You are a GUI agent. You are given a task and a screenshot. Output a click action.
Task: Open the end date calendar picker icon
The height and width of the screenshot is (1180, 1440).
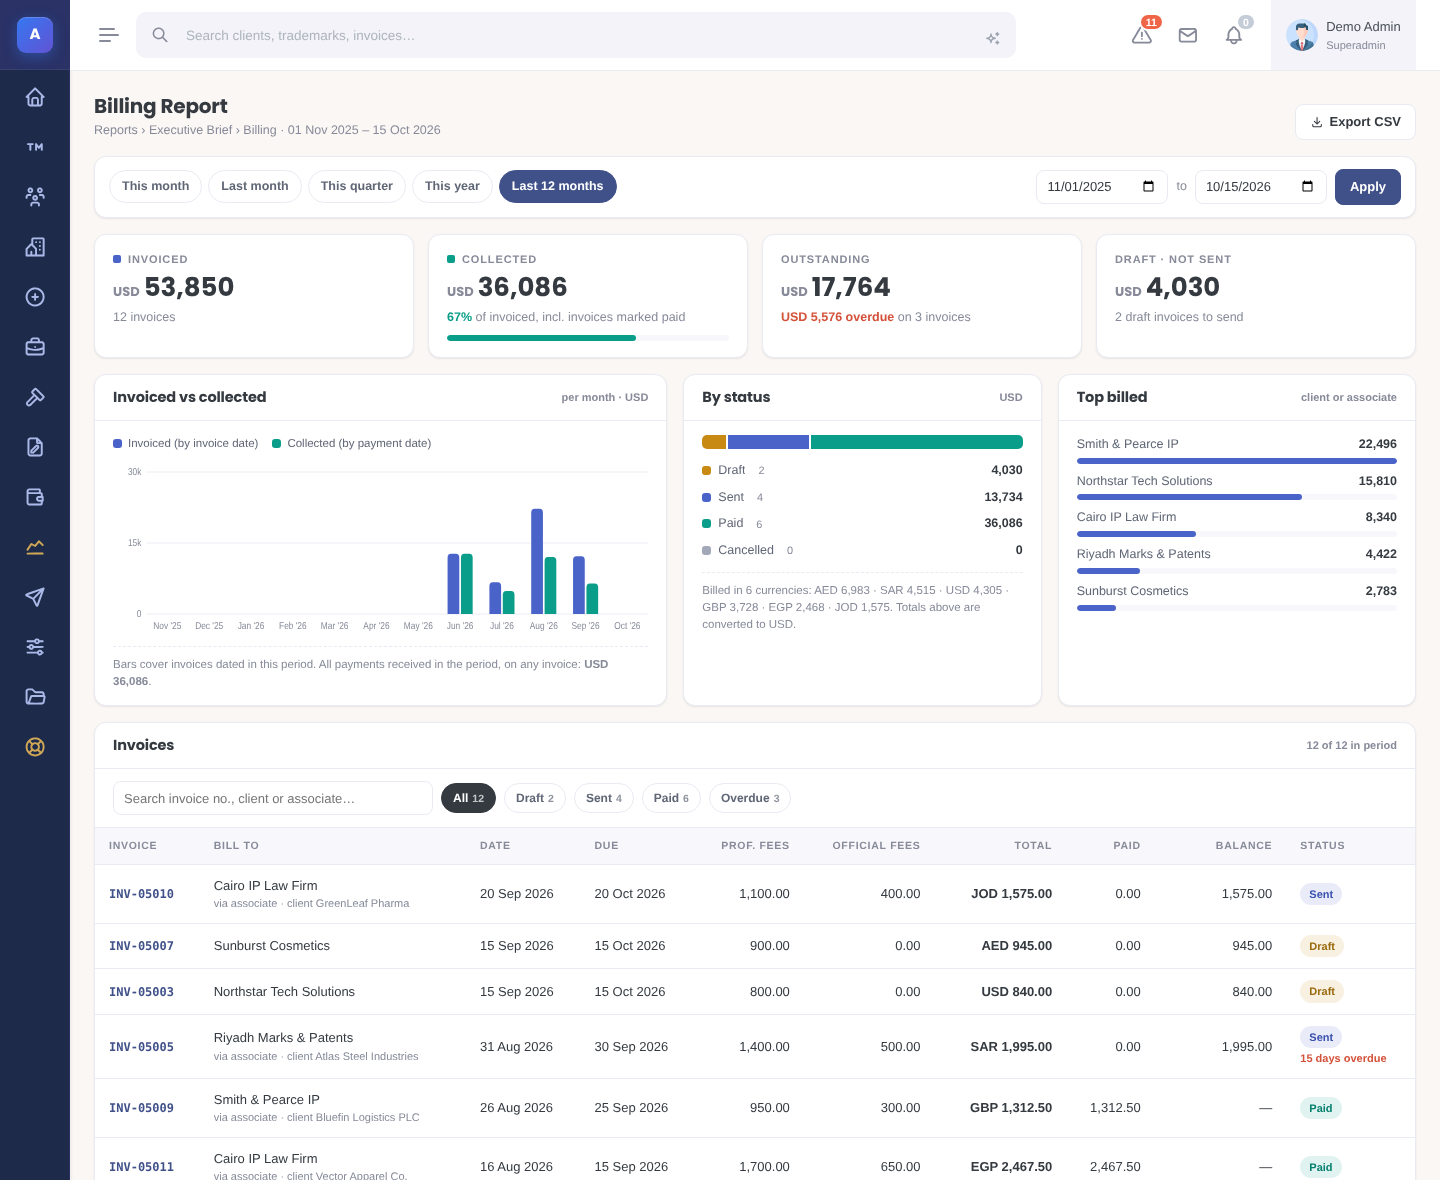(x=1307, y=187)
